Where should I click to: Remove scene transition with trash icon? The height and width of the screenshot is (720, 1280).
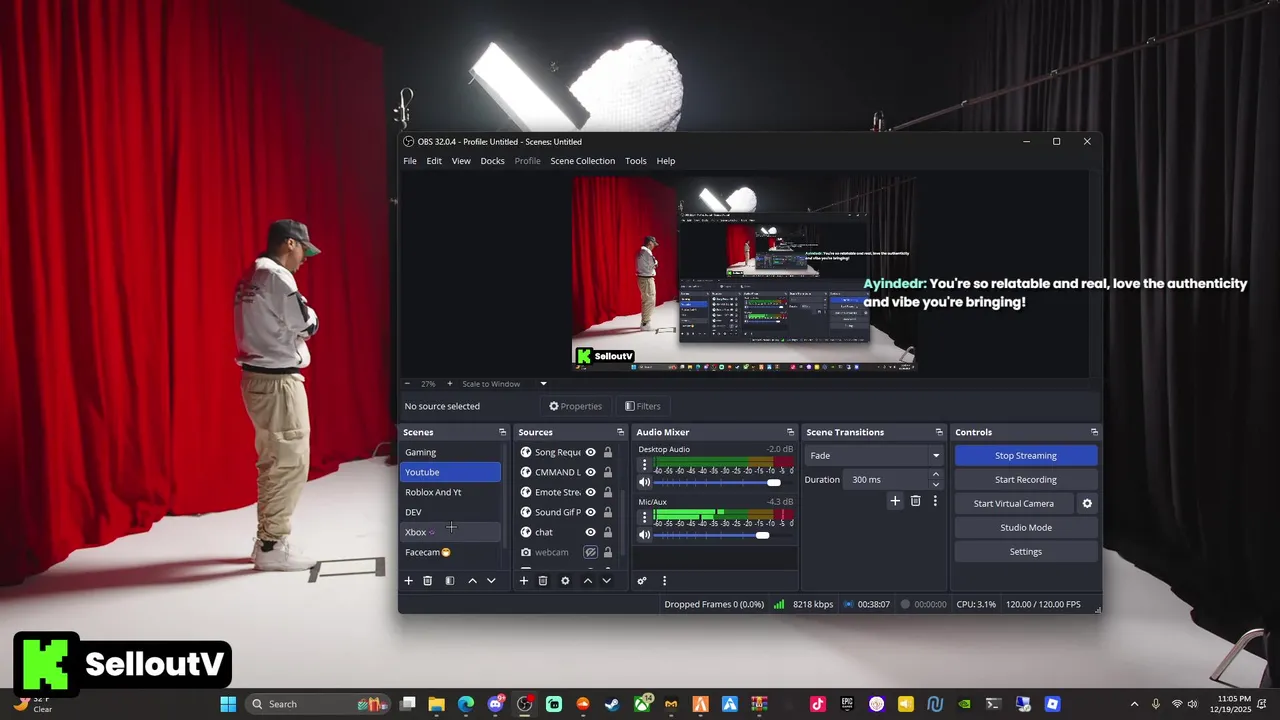915,501
